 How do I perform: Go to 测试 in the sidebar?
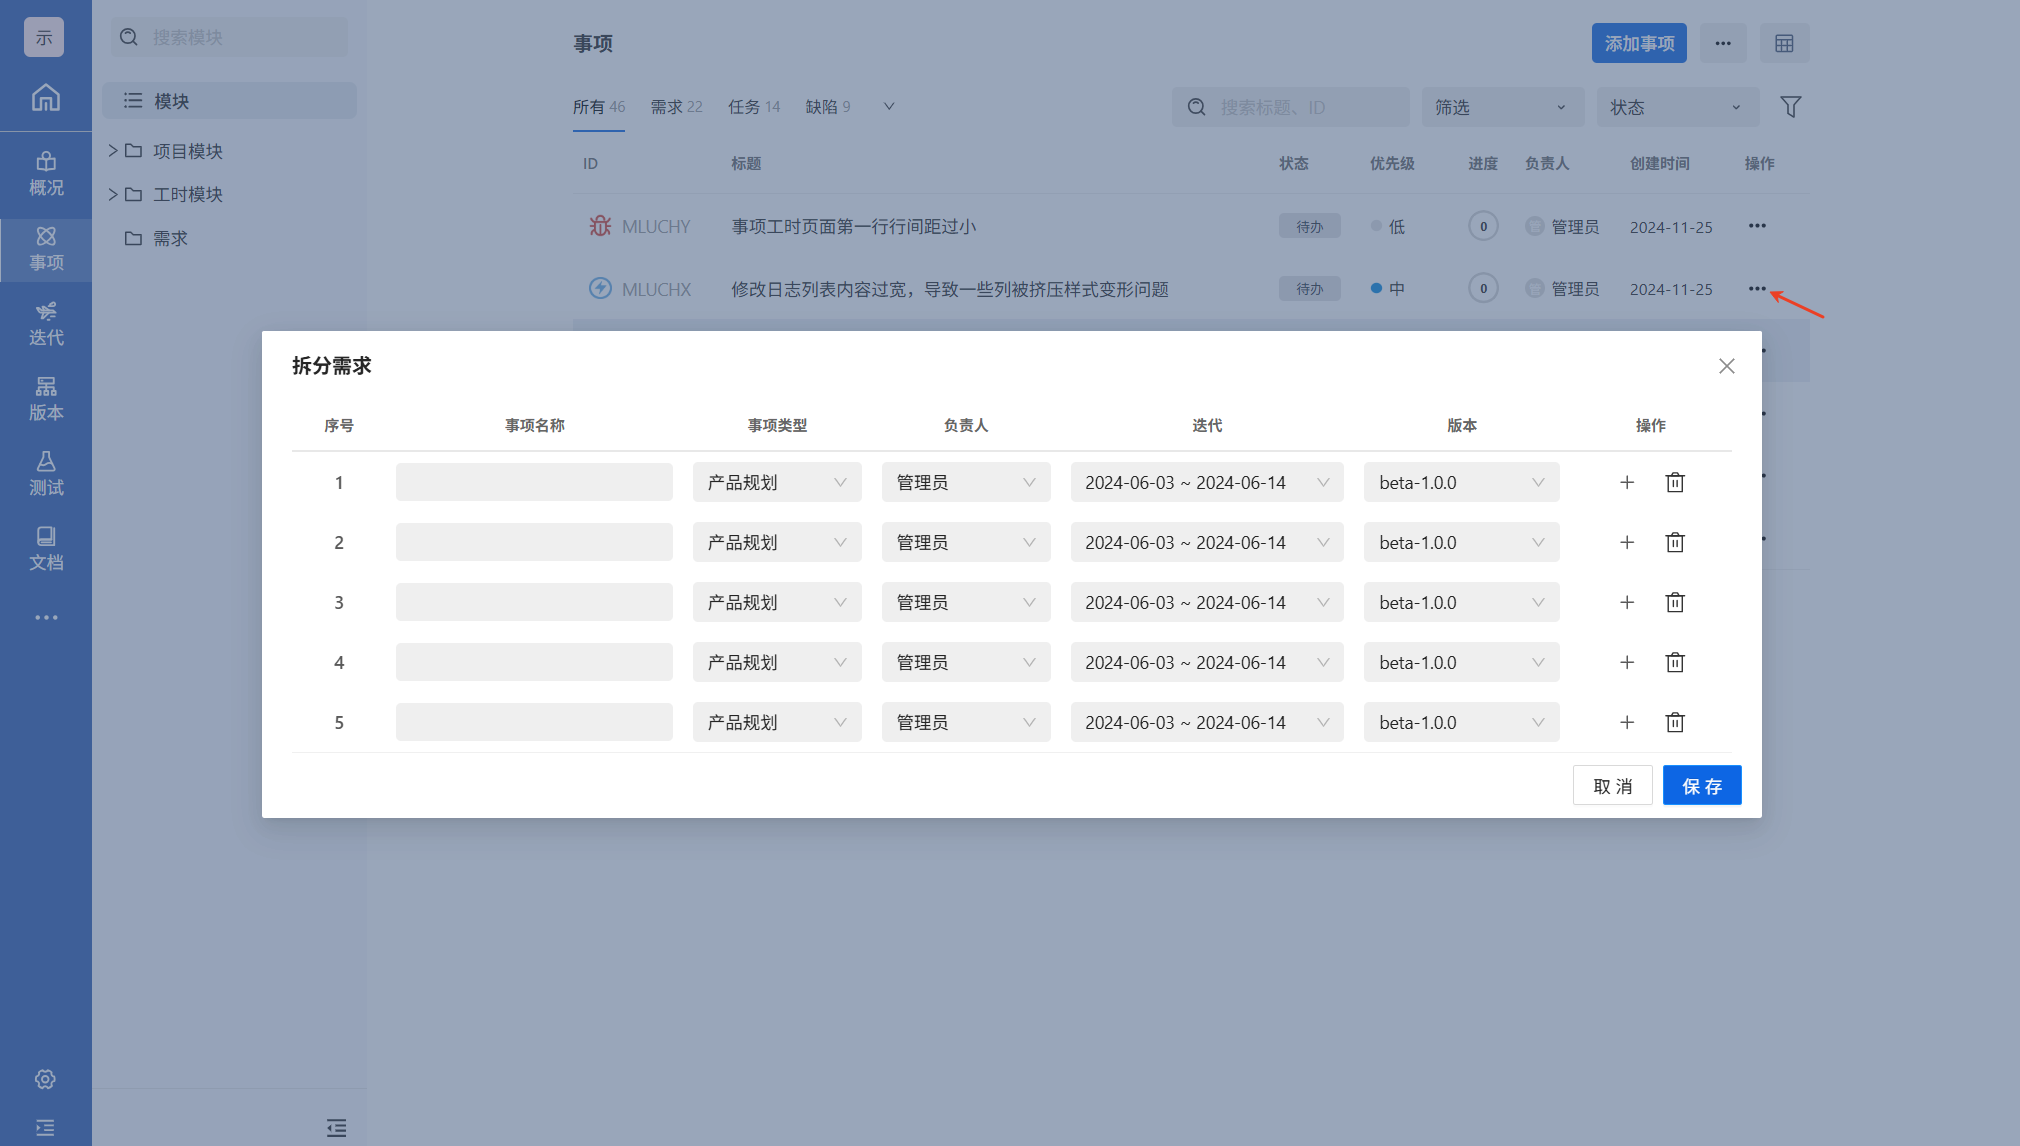46,473
